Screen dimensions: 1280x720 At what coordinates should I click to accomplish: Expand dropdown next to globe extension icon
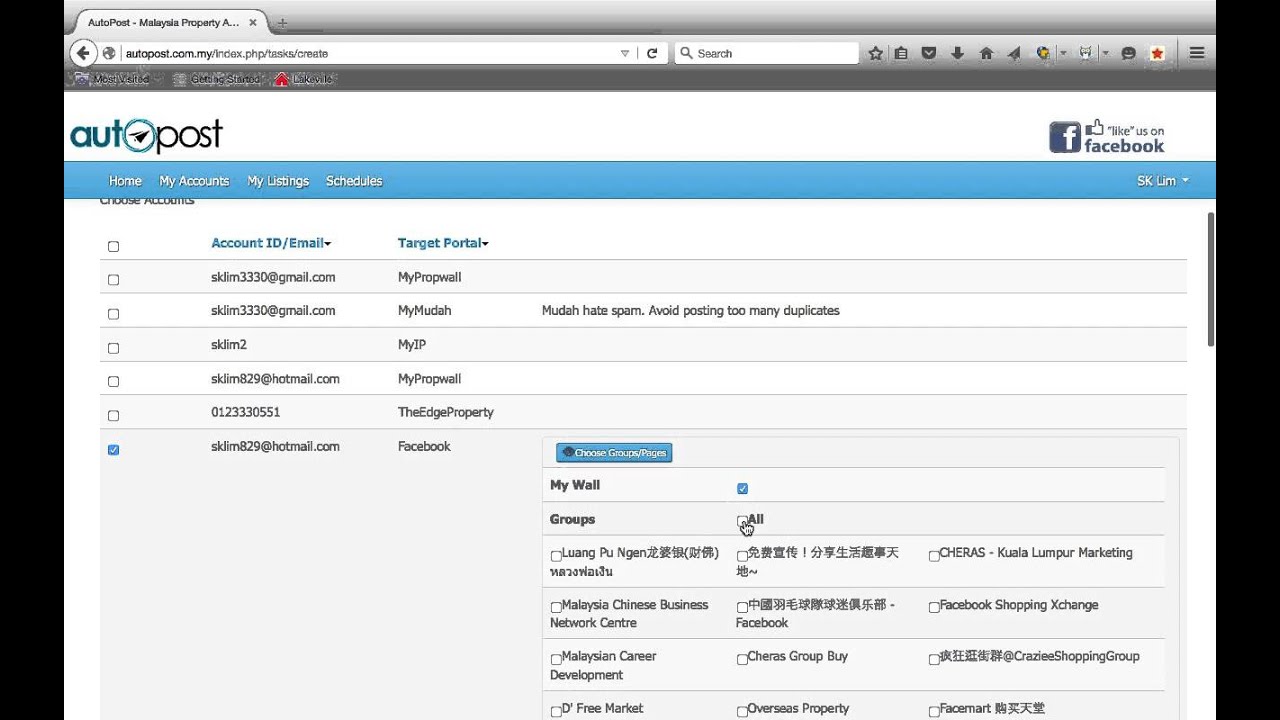tap(1063, 53)
